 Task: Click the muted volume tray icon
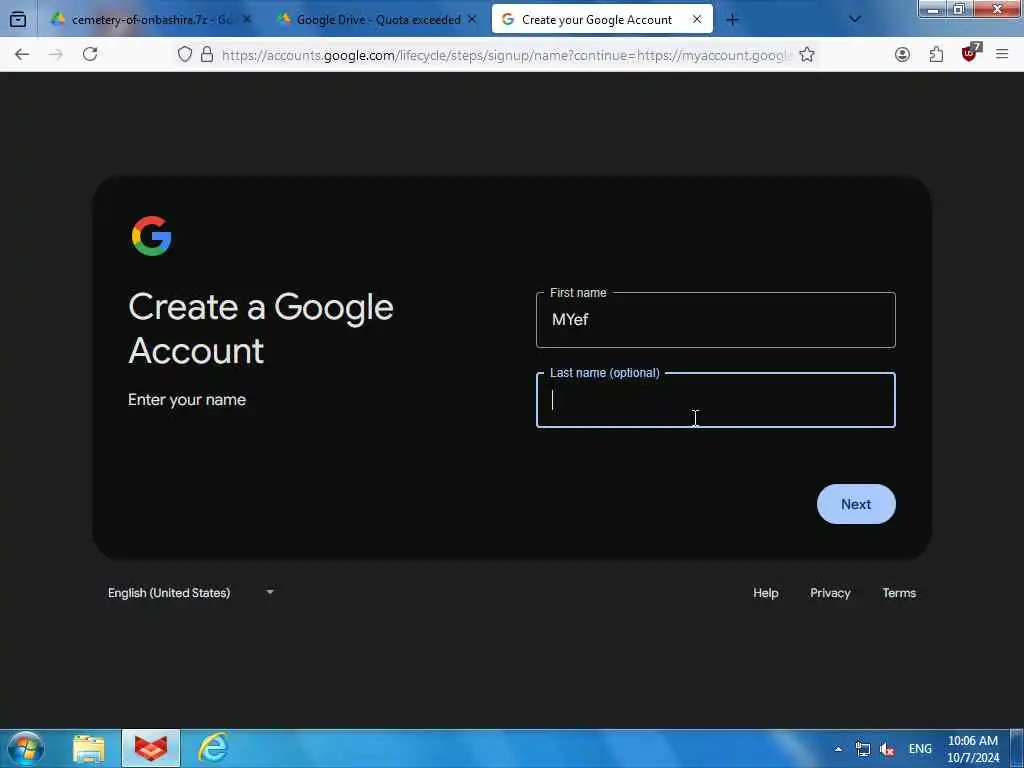887,750
